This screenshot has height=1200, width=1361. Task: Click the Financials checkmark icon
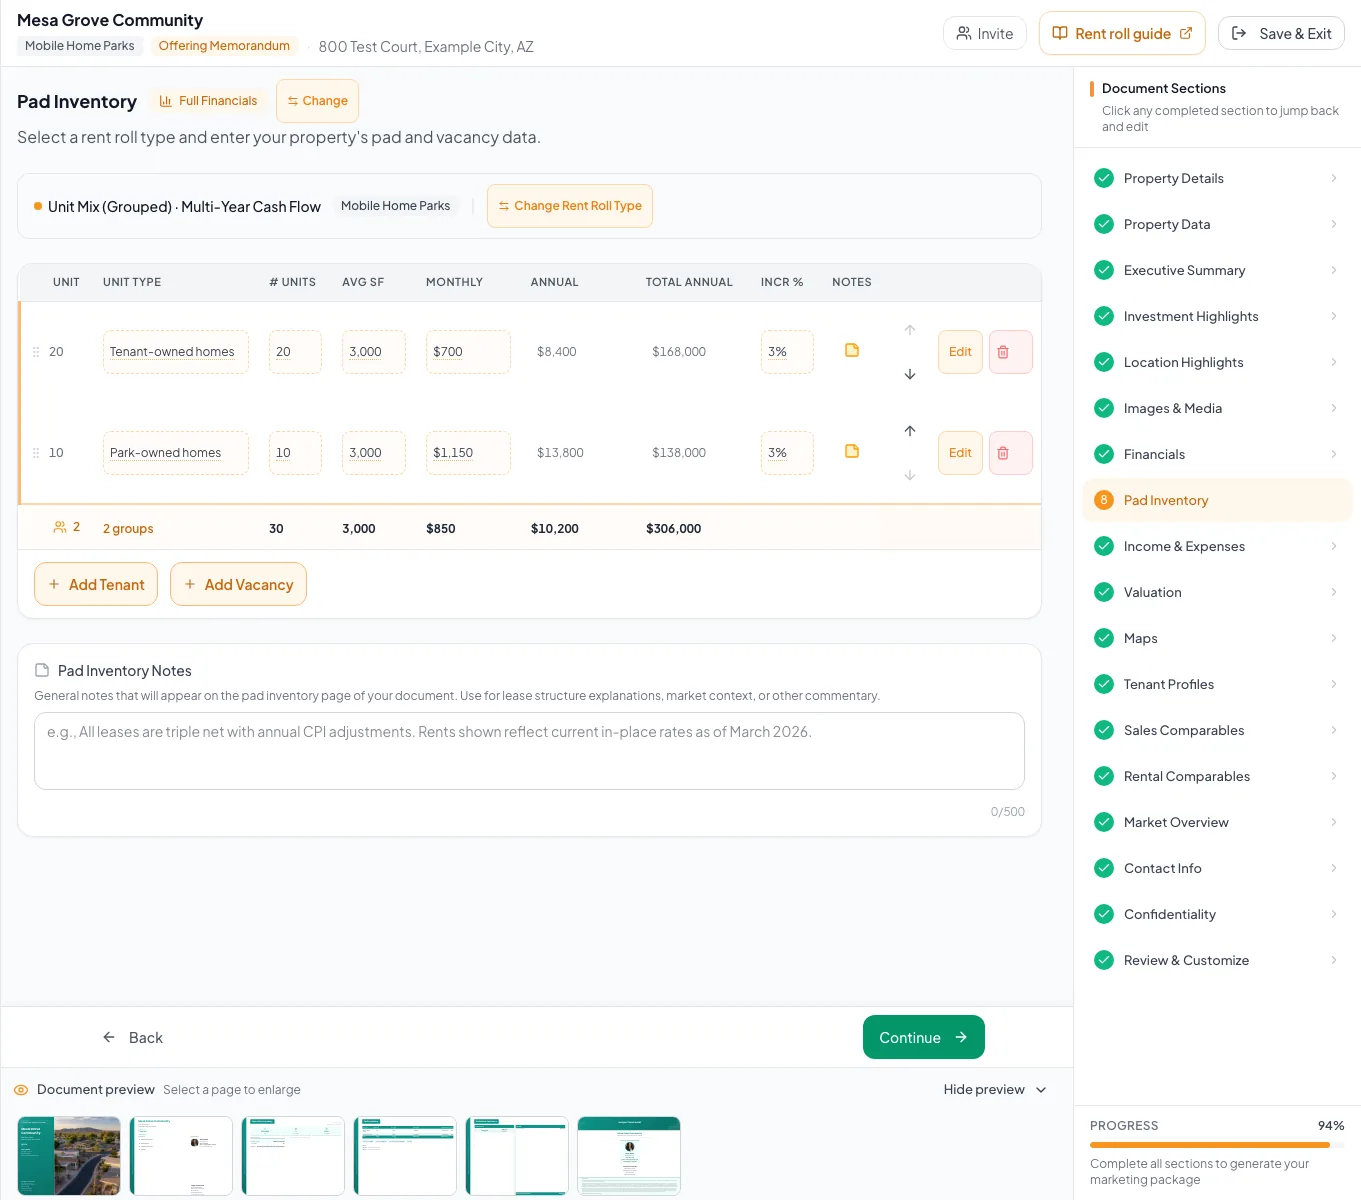[x=1104, y=454]
